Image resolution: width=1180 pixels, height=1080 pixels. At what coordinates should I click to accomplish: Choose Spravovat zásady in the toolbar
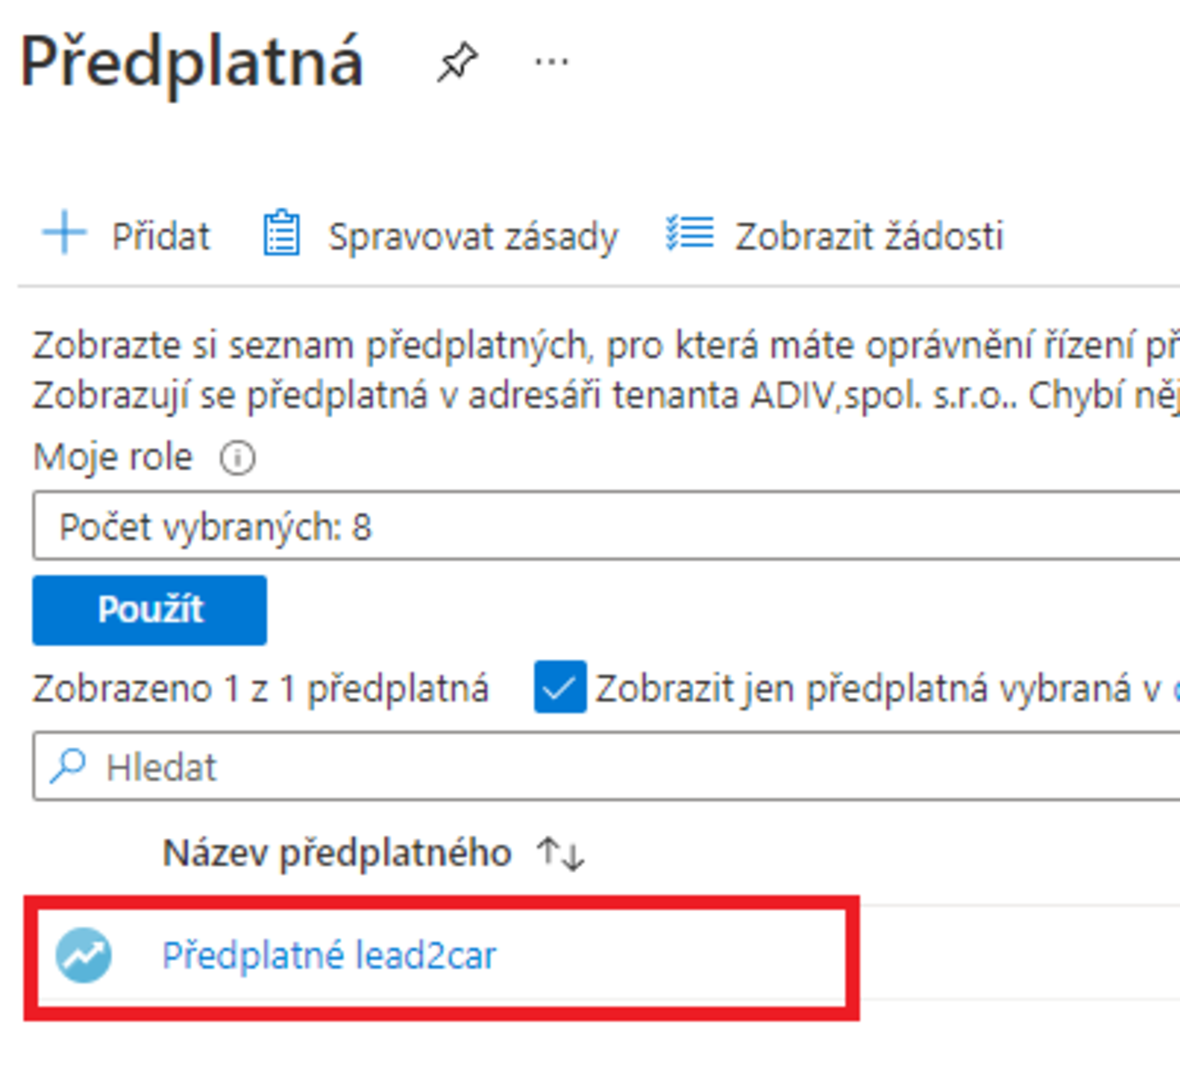coord(473,236)
